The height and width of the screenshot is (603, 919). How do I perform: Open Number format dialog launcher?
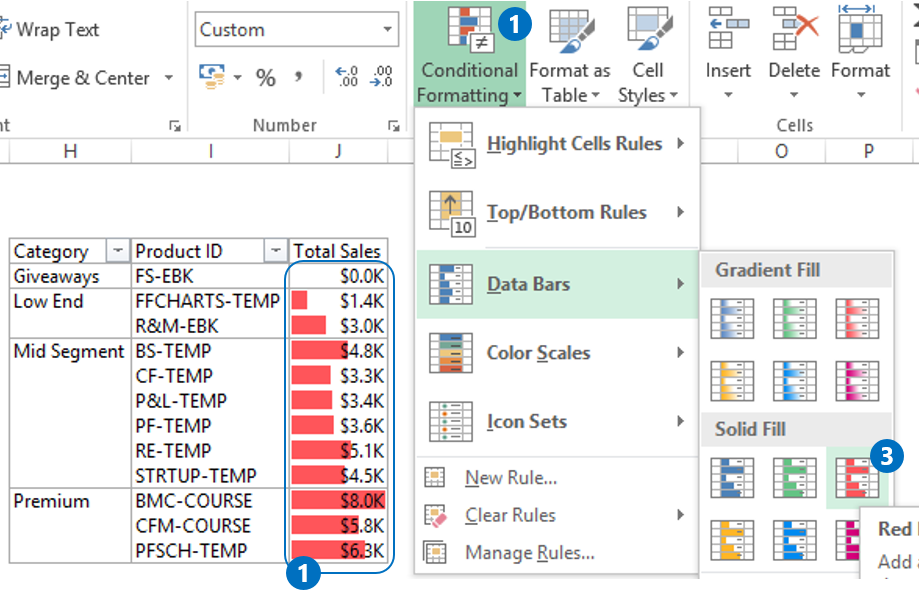click(x=394, y=125)
